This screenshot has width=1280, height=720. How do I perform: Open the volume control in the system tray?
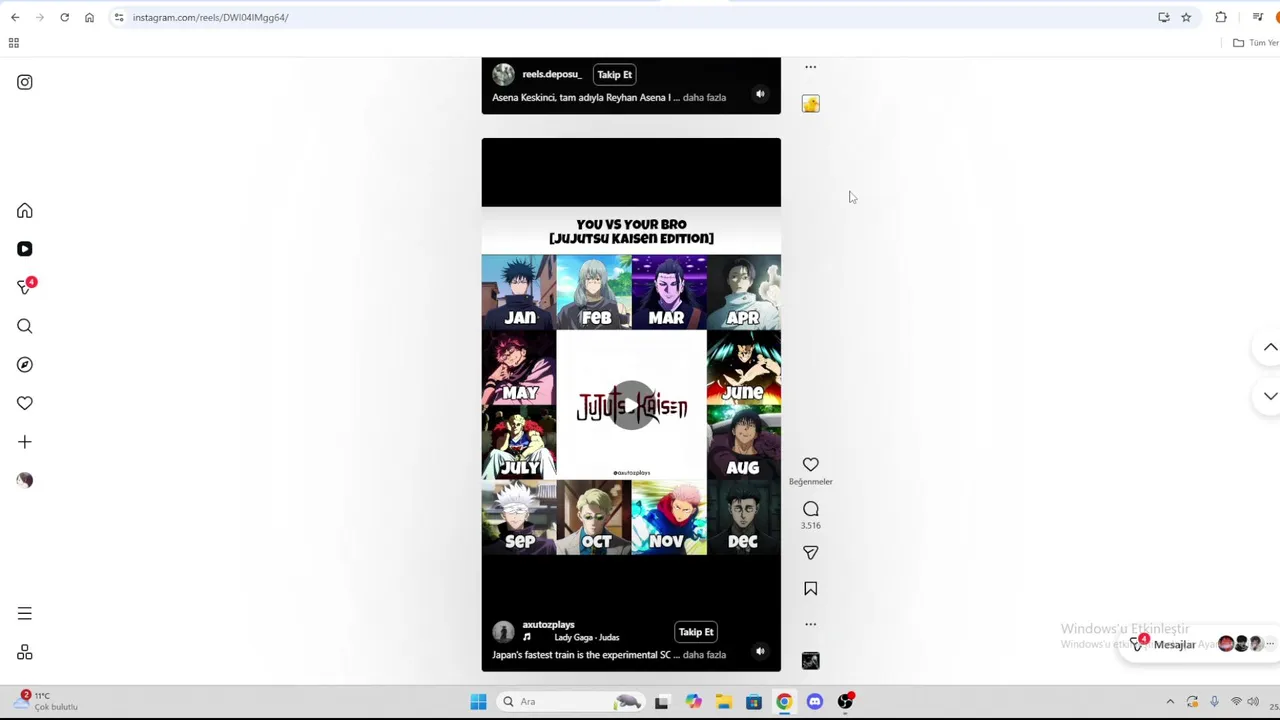[x=1253, y=702]
